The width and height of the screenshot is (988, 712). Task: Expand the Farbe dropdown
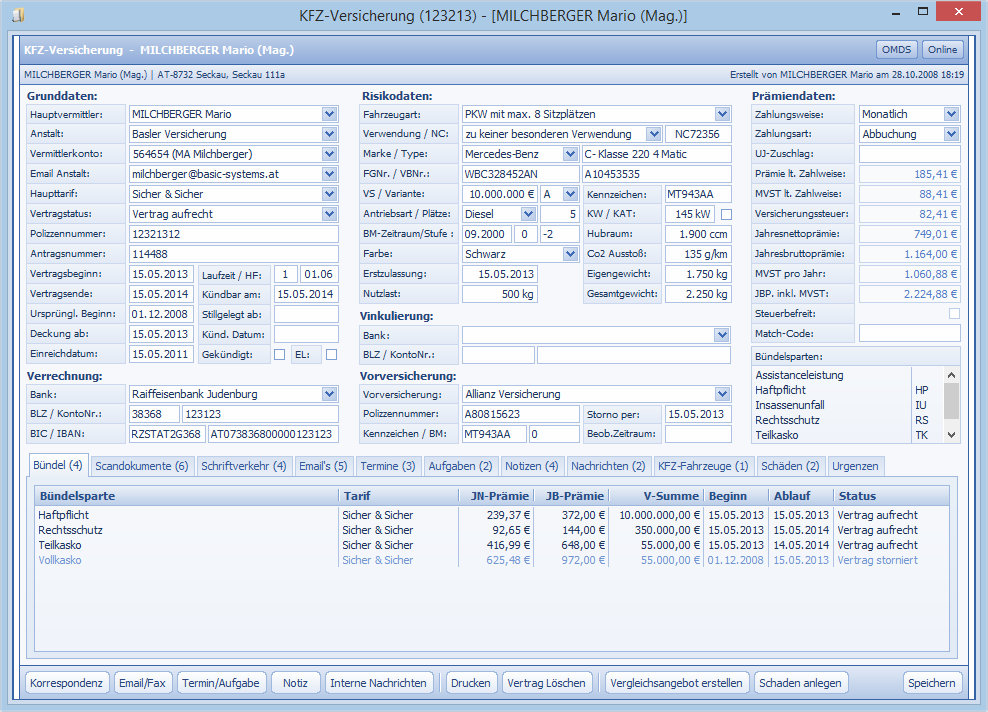570,254
